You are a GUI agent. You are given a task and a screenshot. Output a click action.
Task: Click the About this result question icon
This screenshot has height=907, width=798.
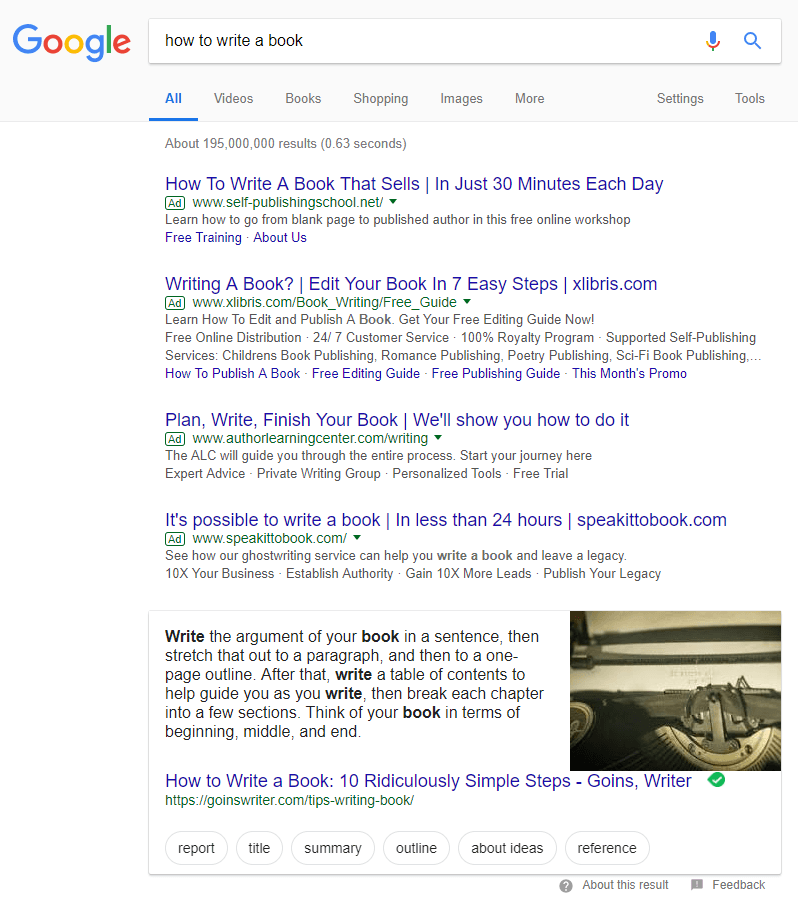(x=566, y=885)
